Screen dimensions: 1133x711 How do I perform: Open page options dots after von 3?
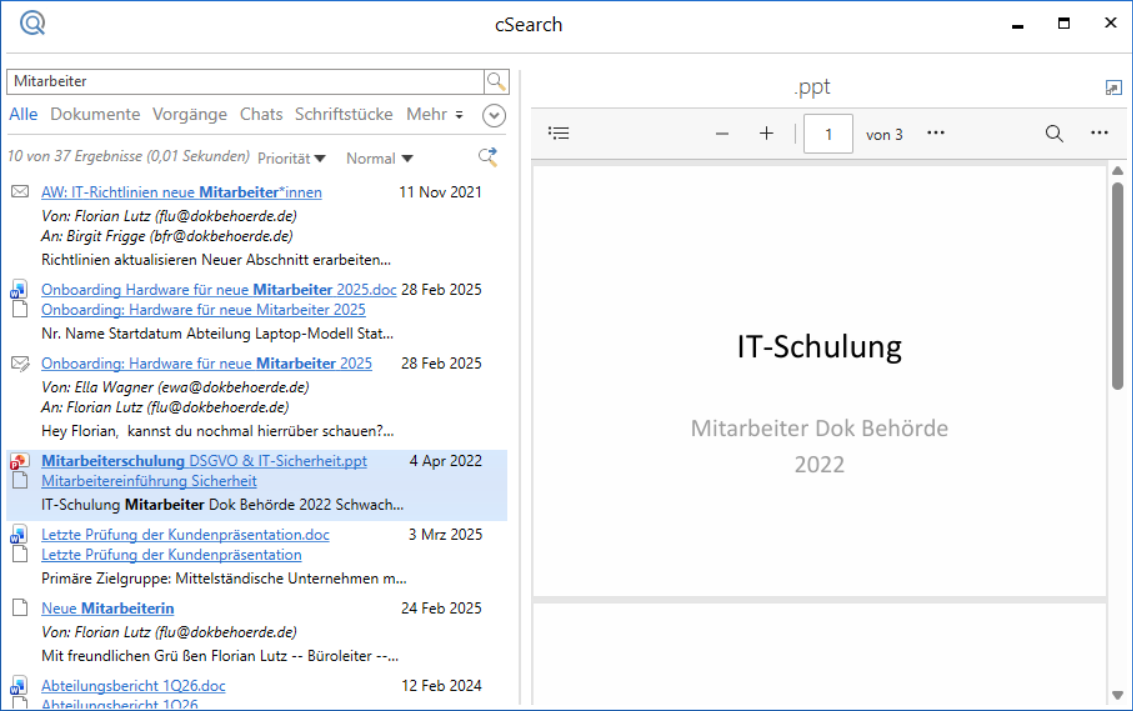[936, 133]
